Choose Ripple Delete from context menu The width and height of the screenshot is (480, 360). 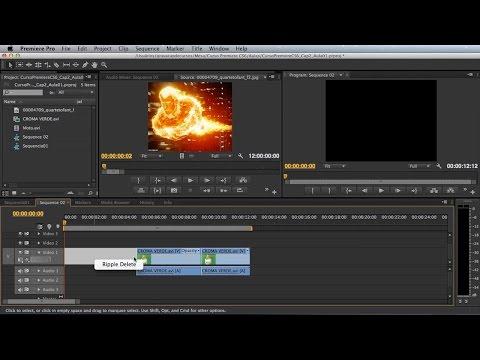point(119,264)
